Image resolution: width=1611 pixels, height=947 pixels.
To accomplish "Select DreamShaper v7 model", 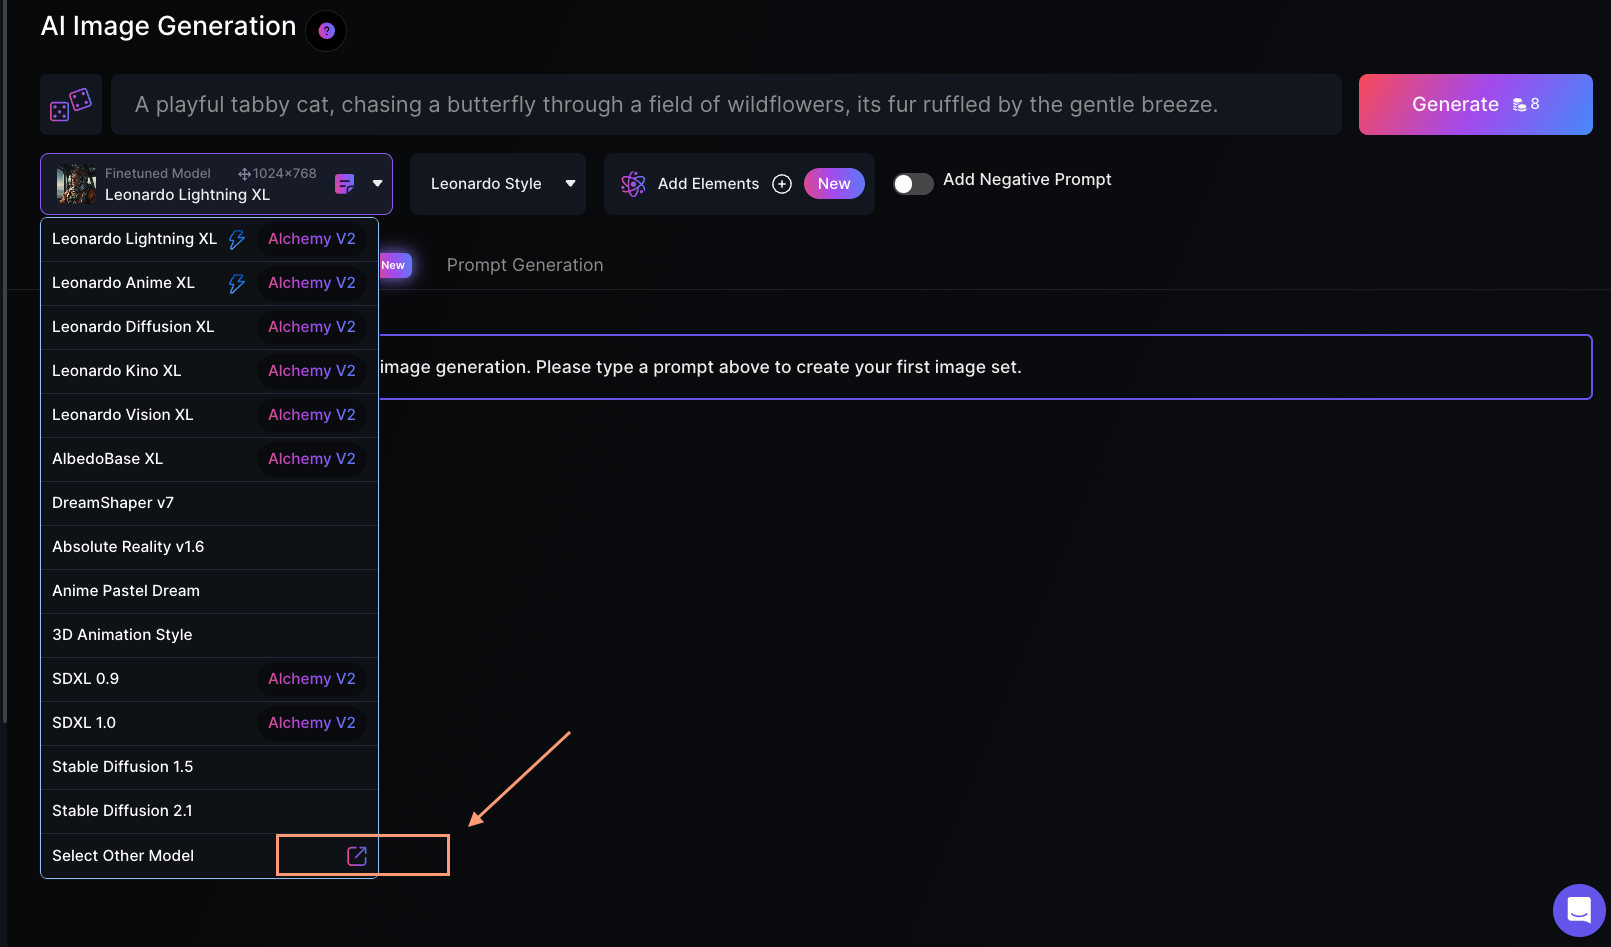I will pos(113,503).
